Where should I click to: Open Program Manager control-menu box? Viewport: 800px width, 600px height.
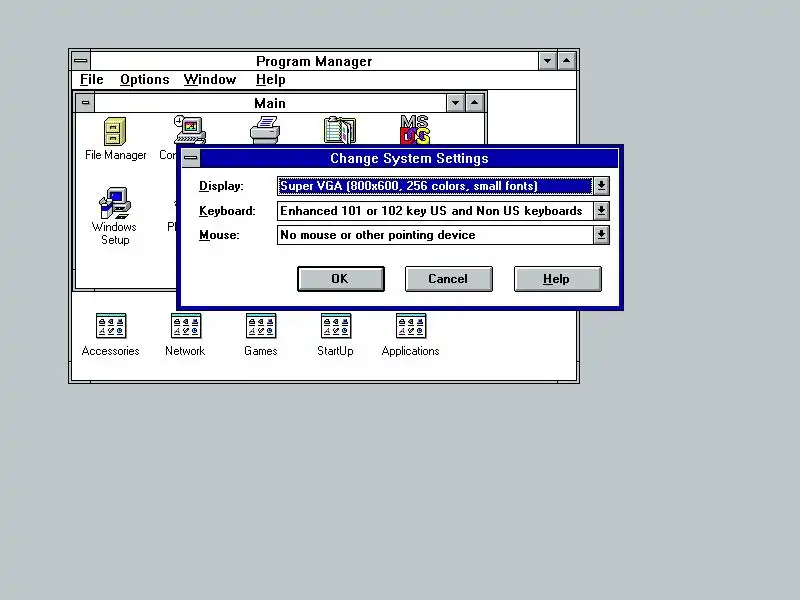(81, 61)
